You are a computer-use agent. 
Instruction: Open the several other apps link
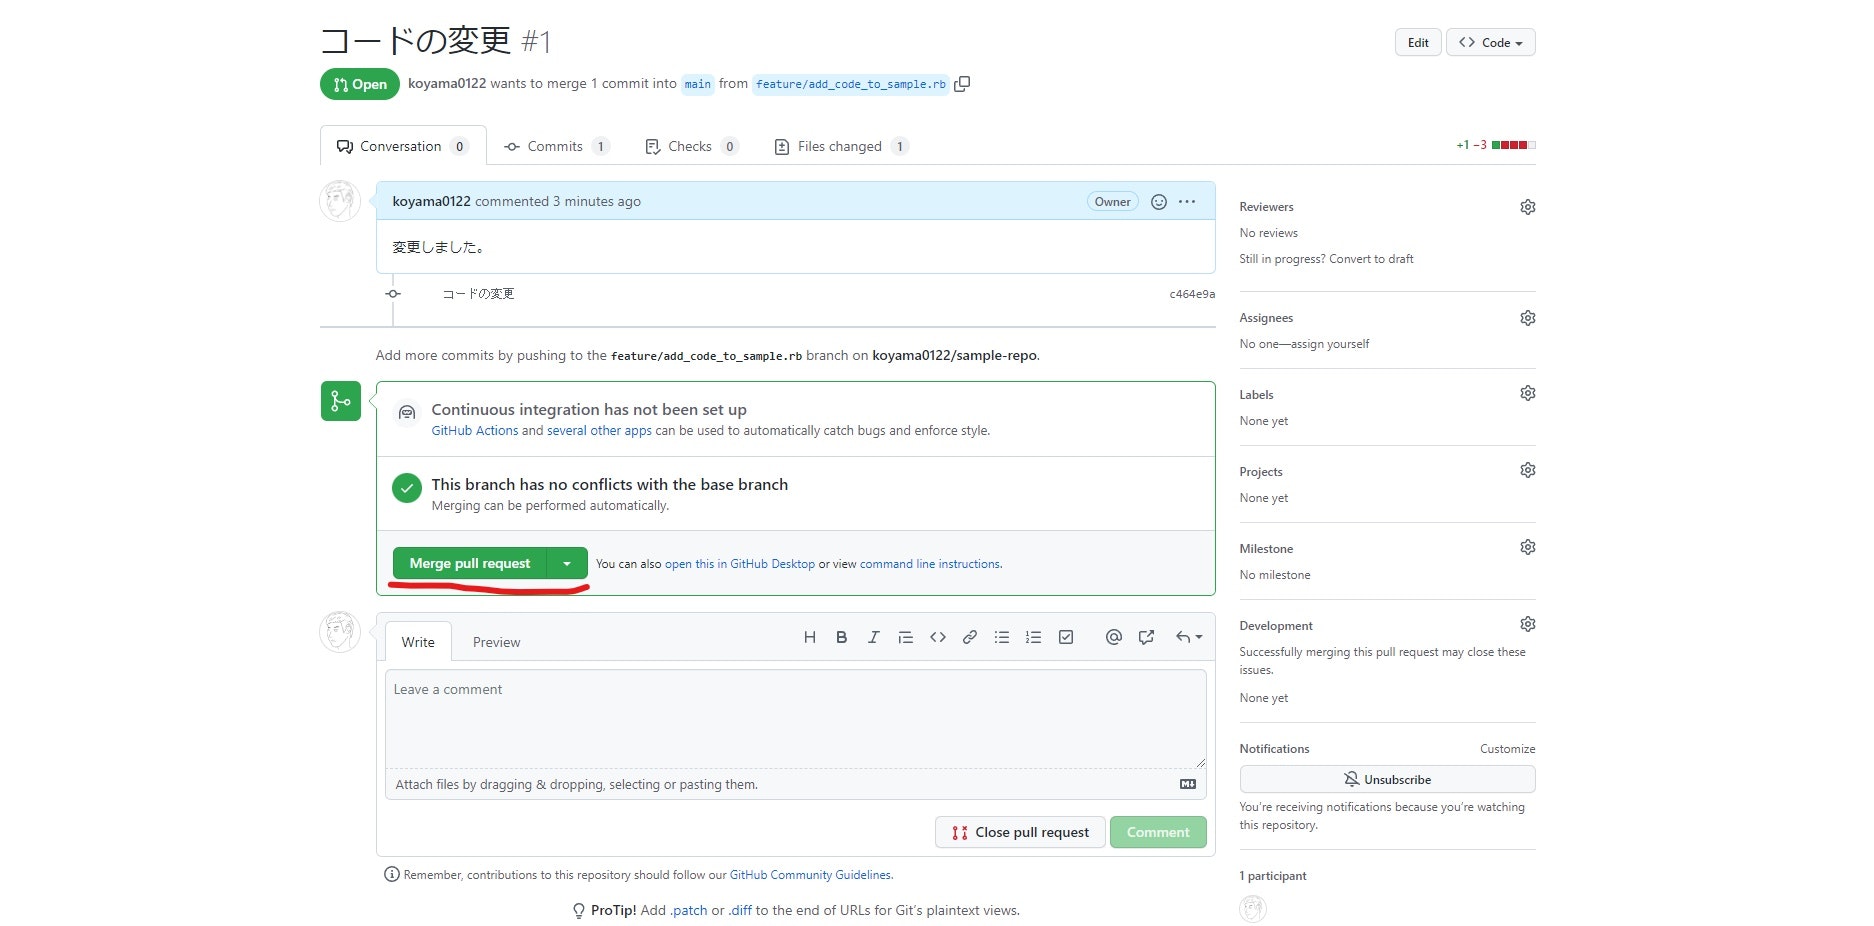[599, 431]
